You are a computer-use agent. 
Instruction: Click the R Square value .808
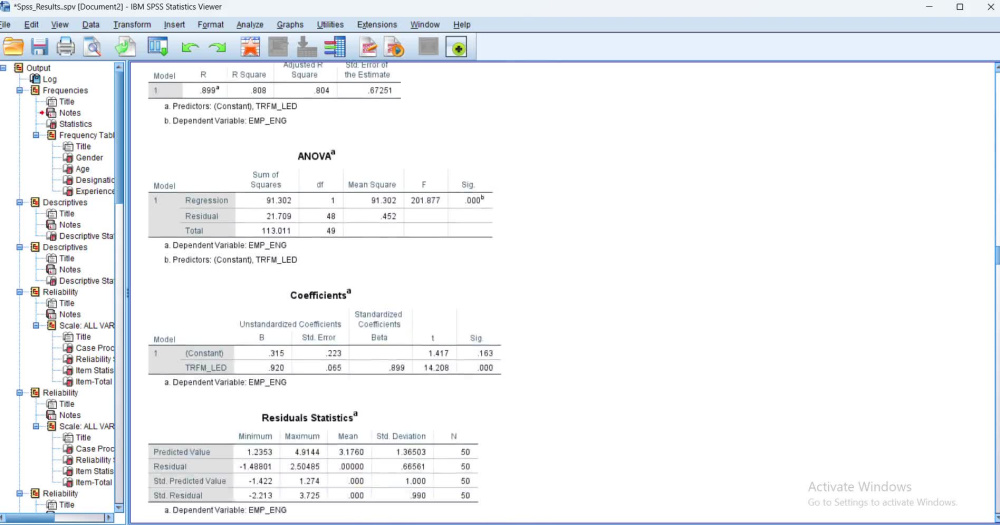coord(259,91)
